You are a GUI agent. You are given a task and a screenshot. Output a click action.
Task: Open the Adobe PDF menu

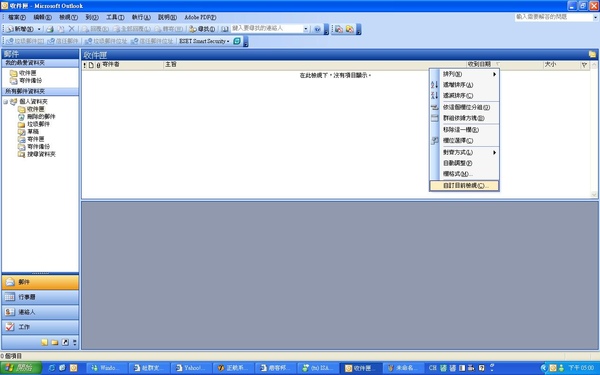pyautogui.click(x=200, y=17)
